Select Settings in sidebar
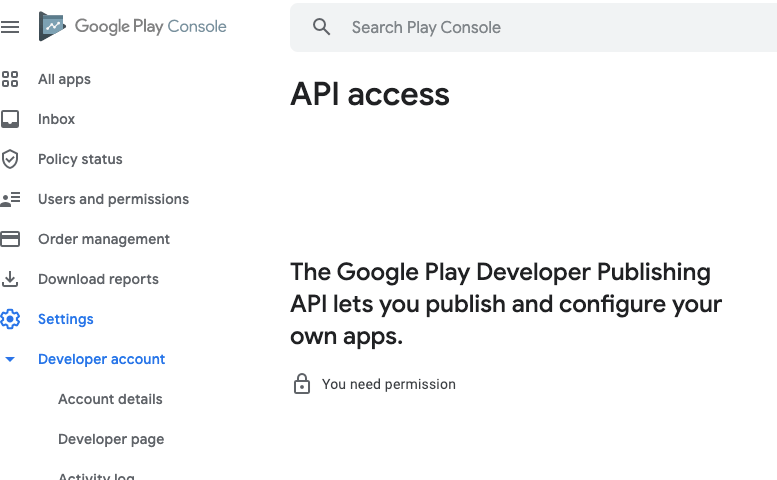This screenshot has height=480, width=777. pyautogui.click(x=66, y=320)
